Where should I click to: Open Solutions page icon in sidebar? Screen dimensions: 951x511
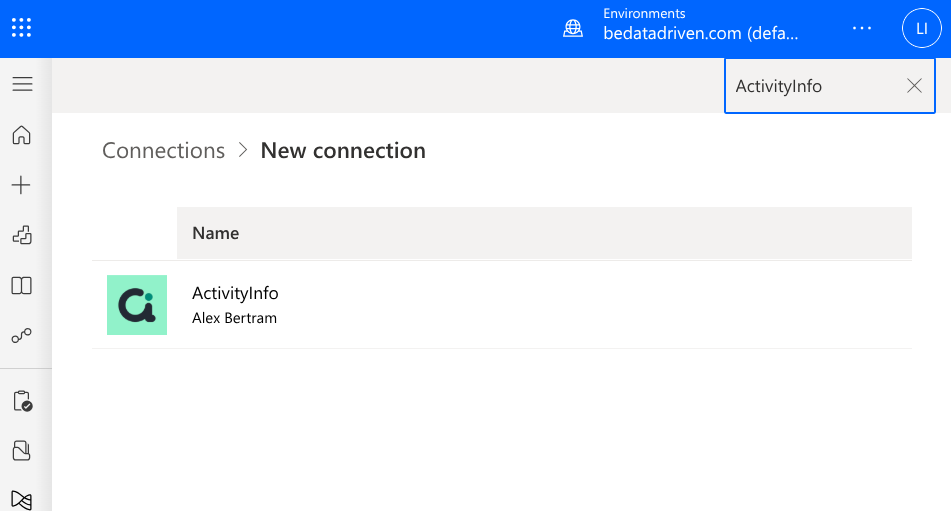[21, 450]
